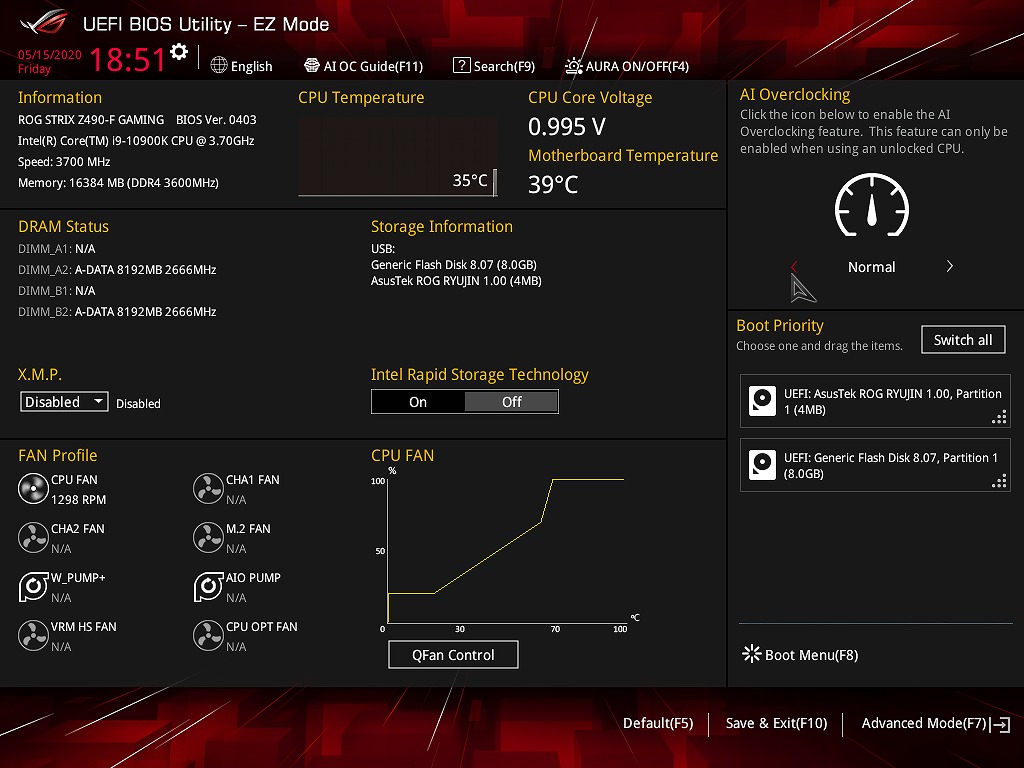
Task: Click the CHA1 FAN icon
Action: 208,488
